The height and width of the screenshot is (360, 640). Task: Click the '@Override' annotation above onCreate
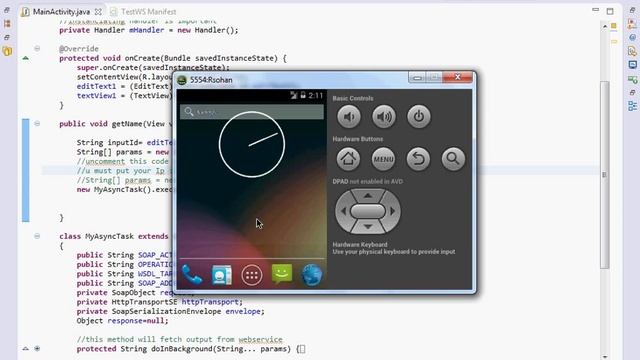[x=79, y=49]
